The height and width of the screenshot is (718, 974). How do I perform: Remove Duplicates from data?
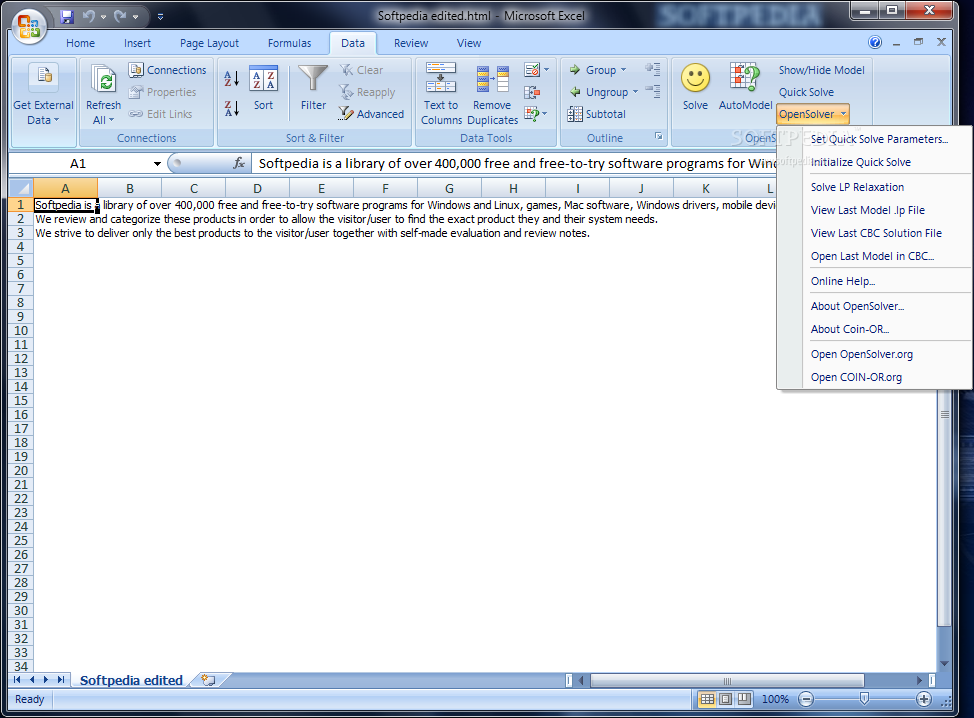[492, 94]
